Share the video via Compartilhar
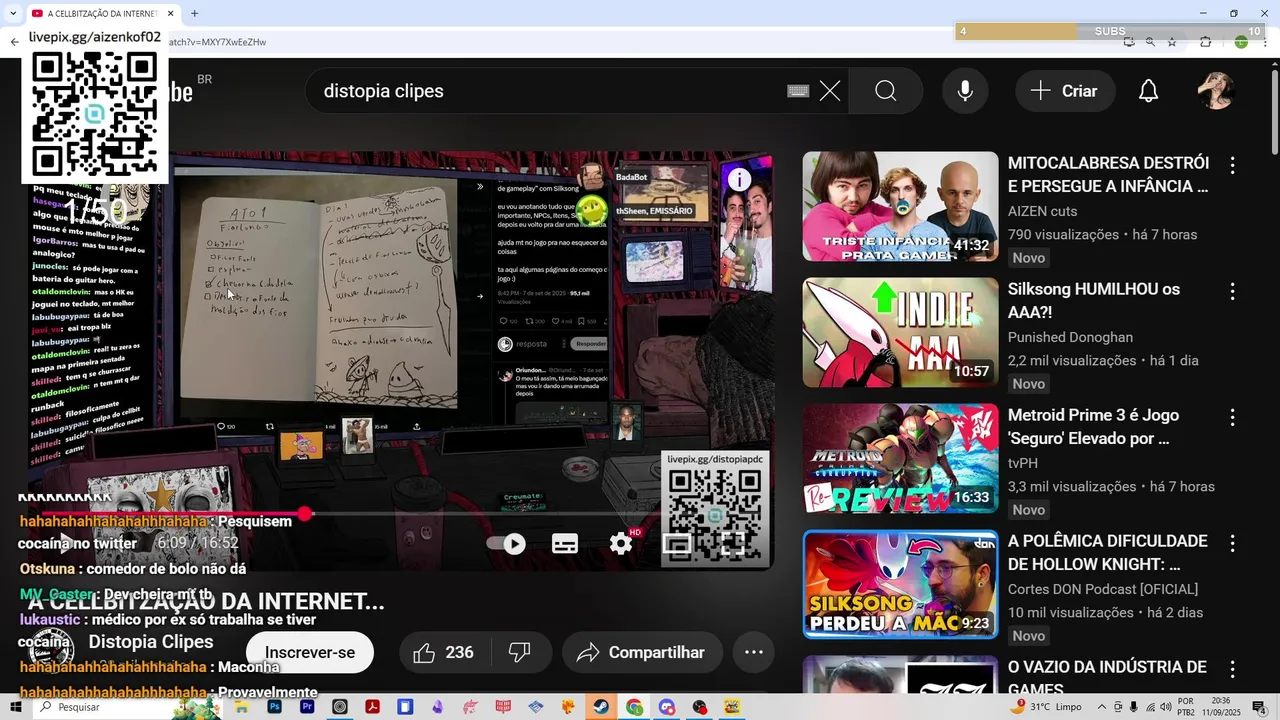1280x720 pixels. pyautogui.click(x=642, y=652)
